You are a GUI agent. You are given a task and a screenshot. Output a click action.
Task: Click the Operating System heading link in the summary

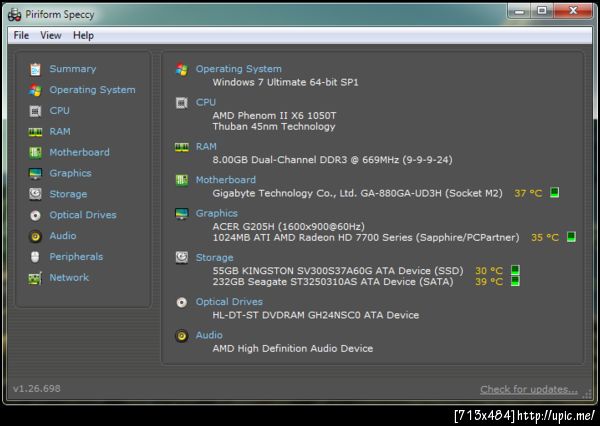pyautogui.click(x=238, y=69)
